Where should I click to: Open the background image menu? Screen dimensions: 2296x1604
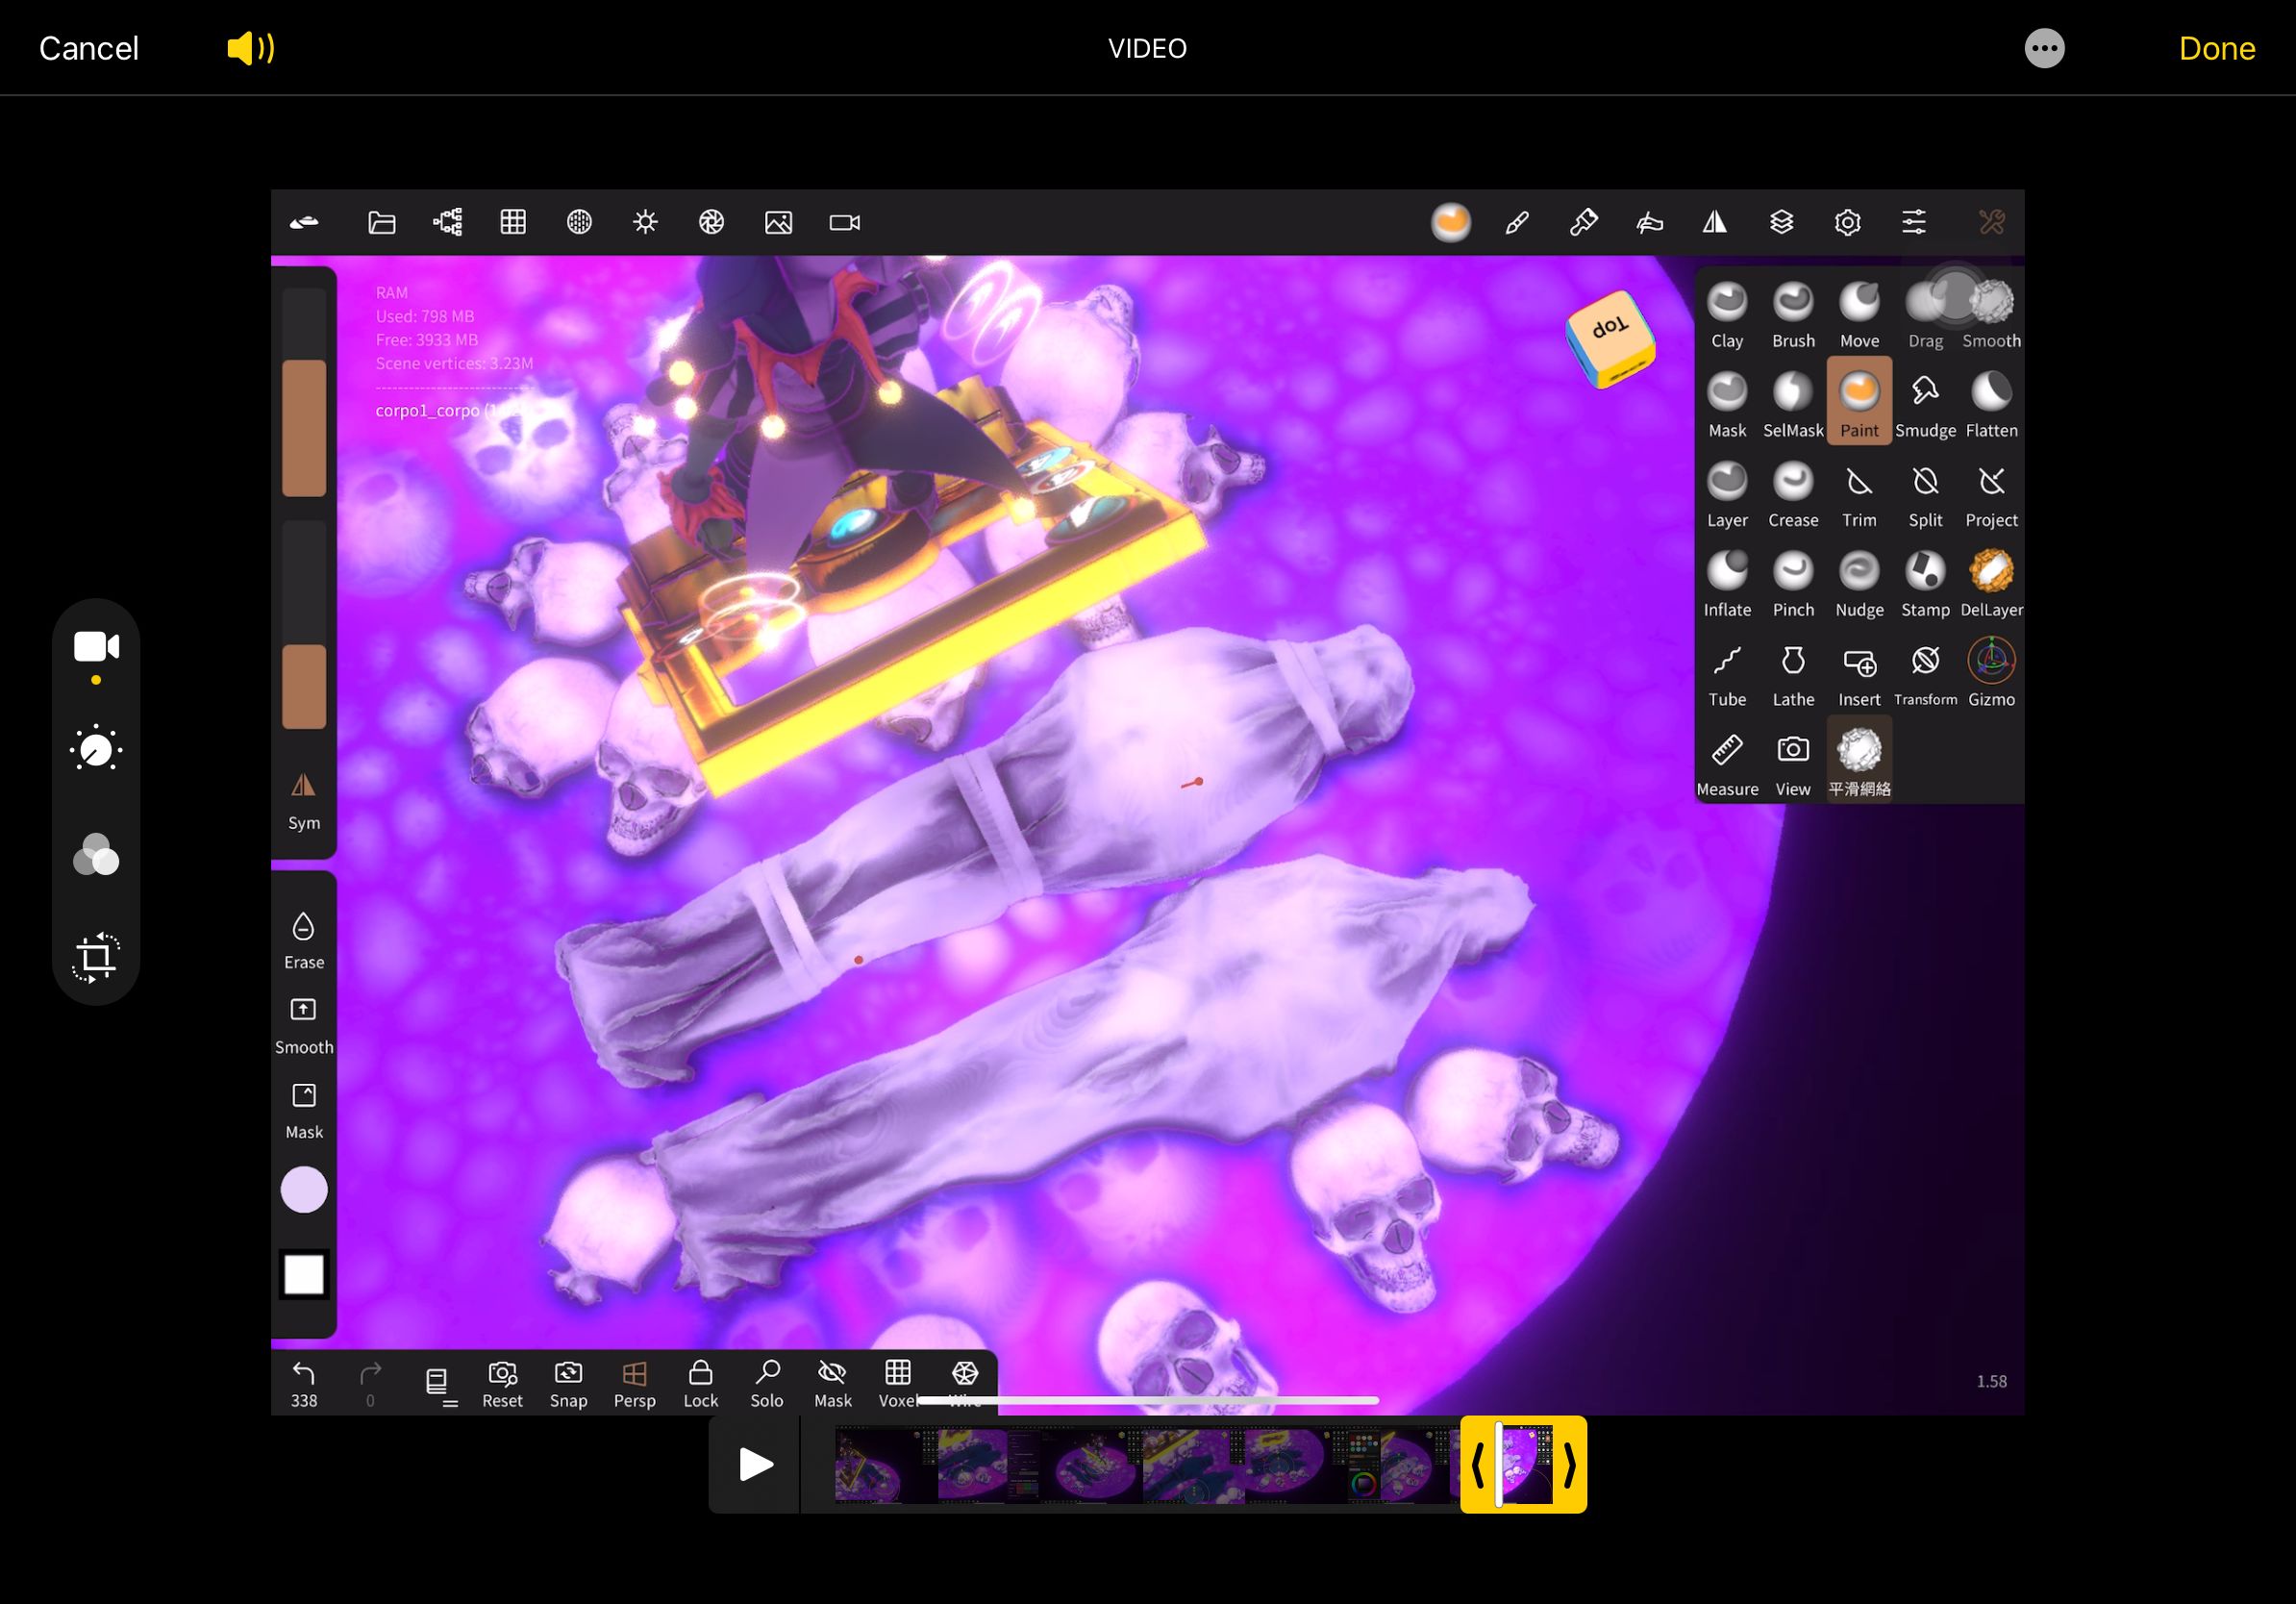(x=778, y=222)
